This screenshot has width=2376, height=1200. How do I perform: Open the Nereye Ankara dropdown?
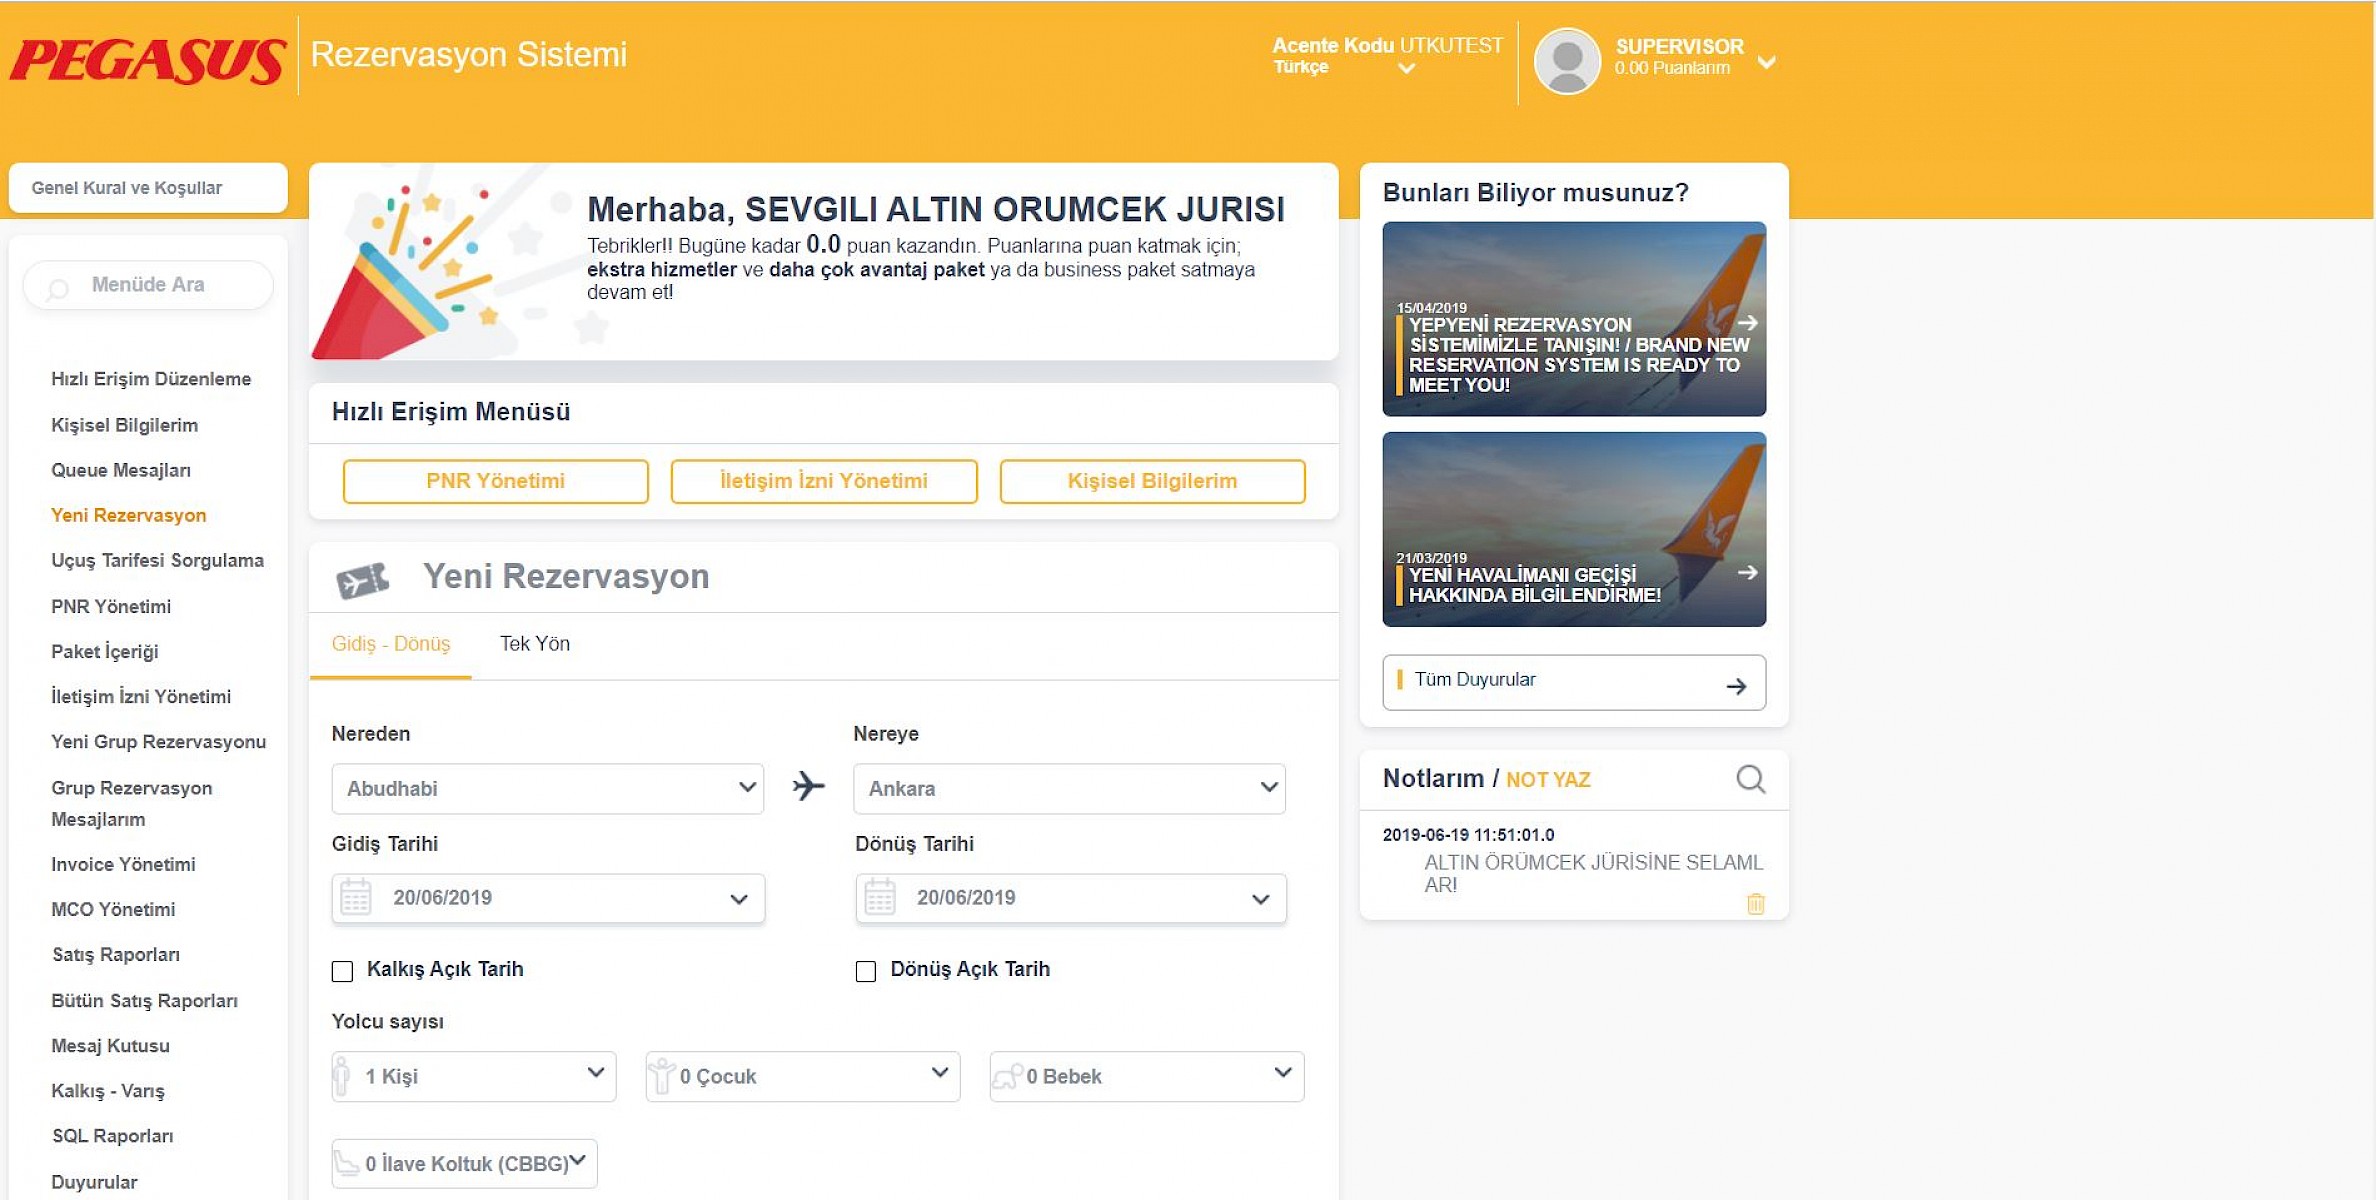click(1068, 788)
